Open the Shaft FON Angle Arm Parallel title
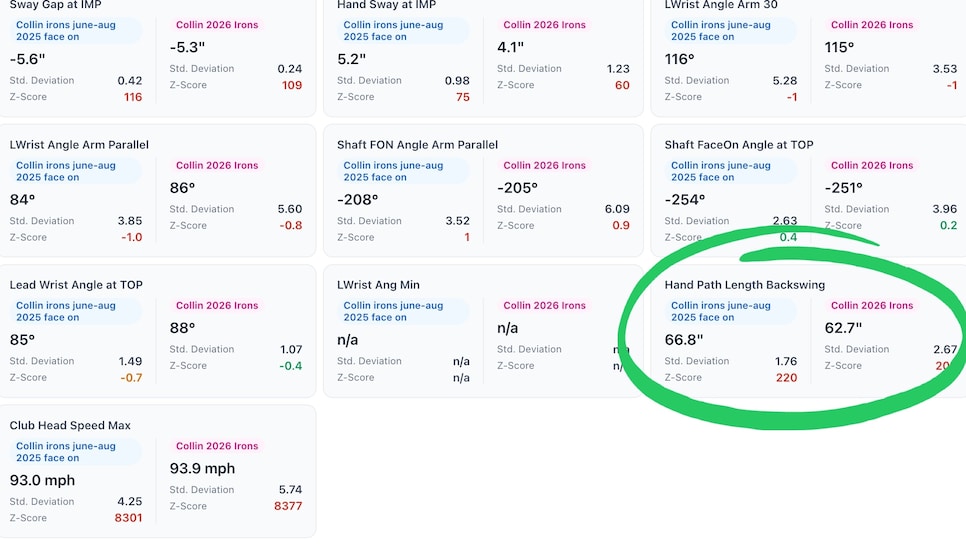The height and width of the screenshot is (544, 966). pyautogui.click(x=417, y=145)
